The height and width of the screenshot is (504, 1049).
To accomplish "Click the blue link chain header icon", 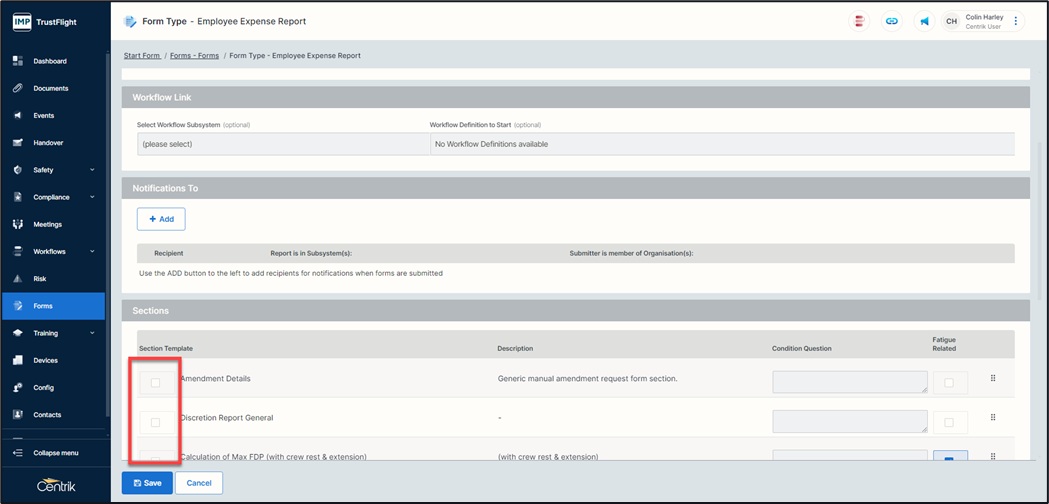I will coord(891,21).
